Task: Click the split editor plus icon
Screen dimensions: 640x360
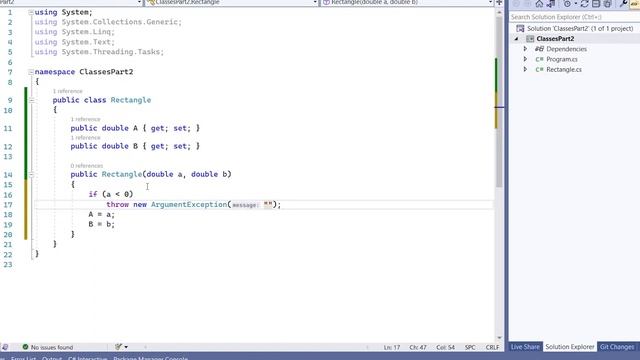Action: tap(499, 3)
